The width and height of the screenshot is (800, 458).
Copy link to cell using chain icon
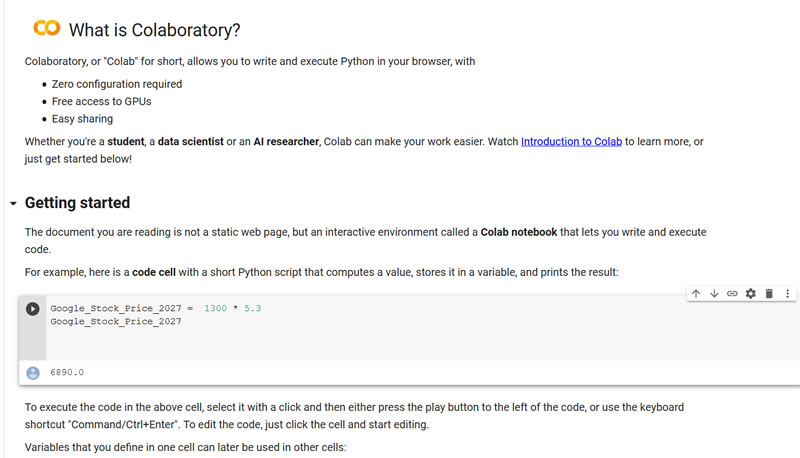tap(732, 293)
